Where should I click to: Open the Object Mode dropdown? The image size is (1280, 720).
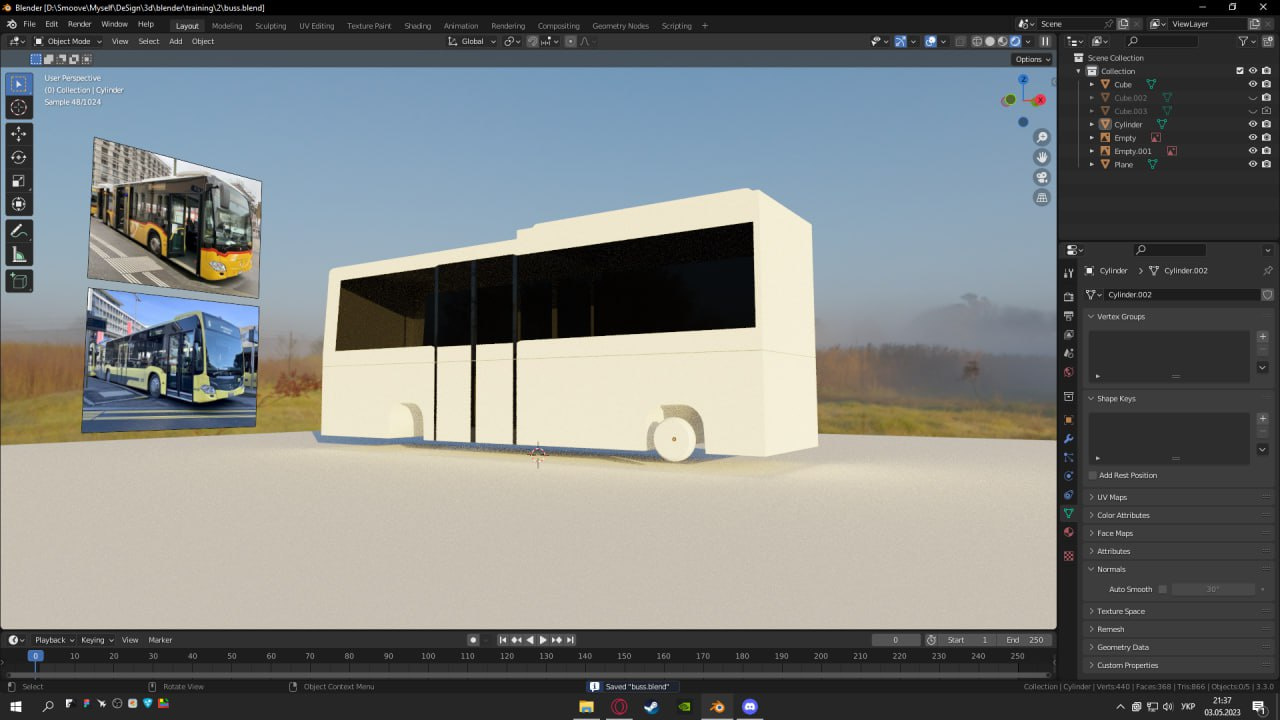click(x=68, y=41)
